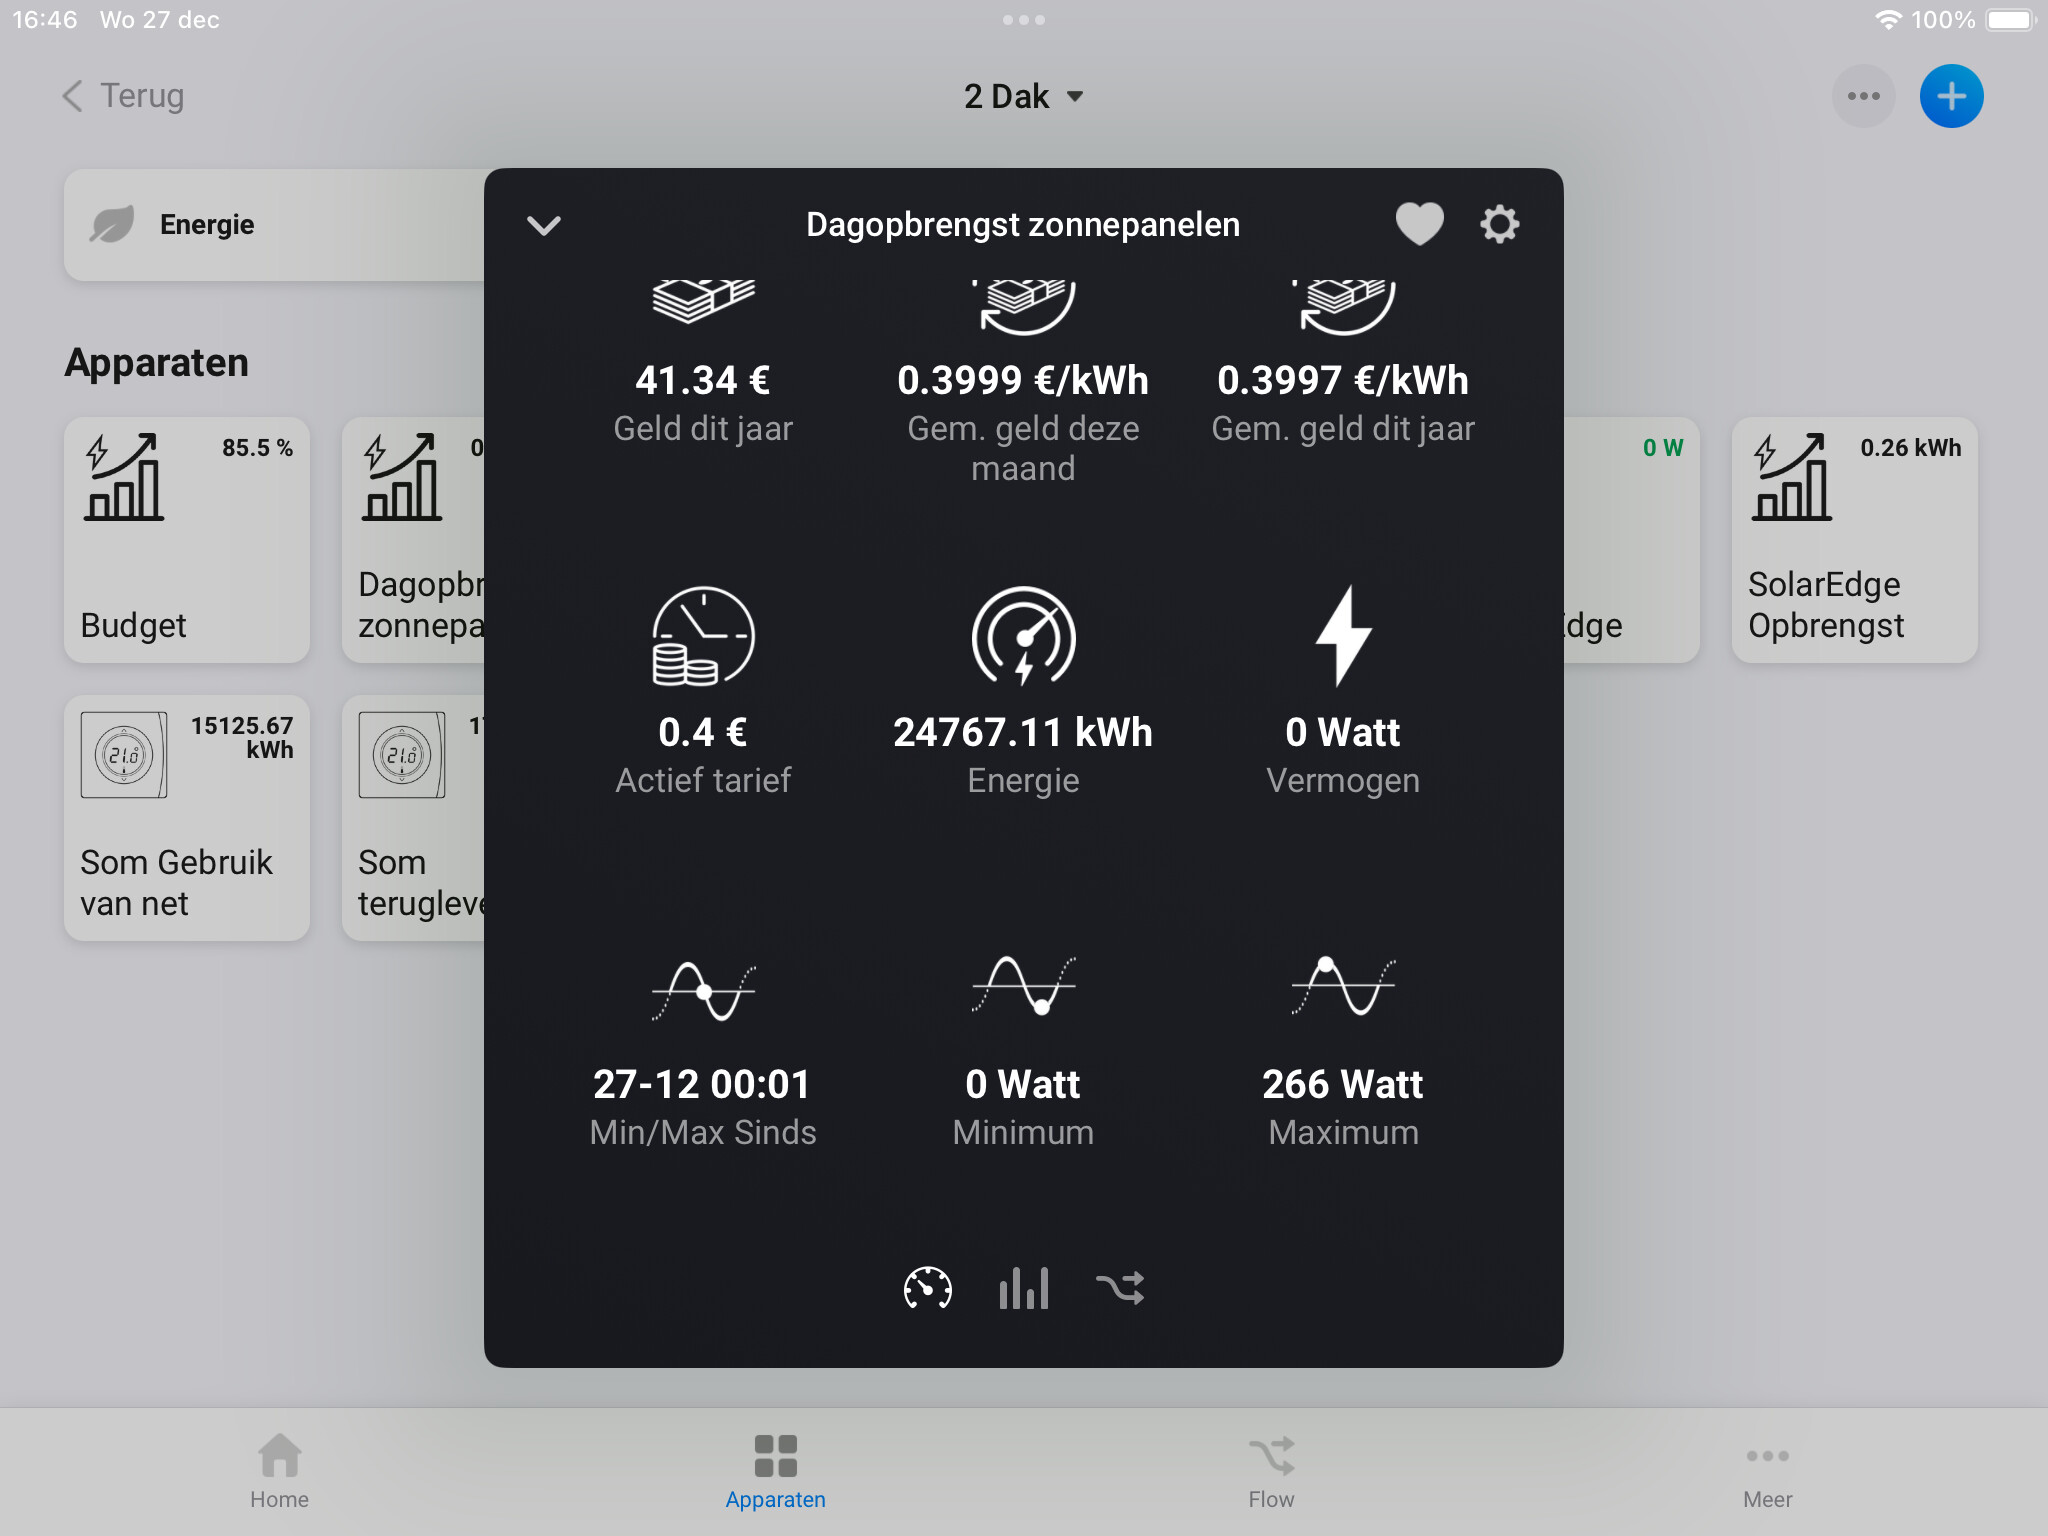Image resolution: width=2048 pixels, height=1536 pixels.
Task: Toggle the favorite heart icon
Action: pos(1419,224)
